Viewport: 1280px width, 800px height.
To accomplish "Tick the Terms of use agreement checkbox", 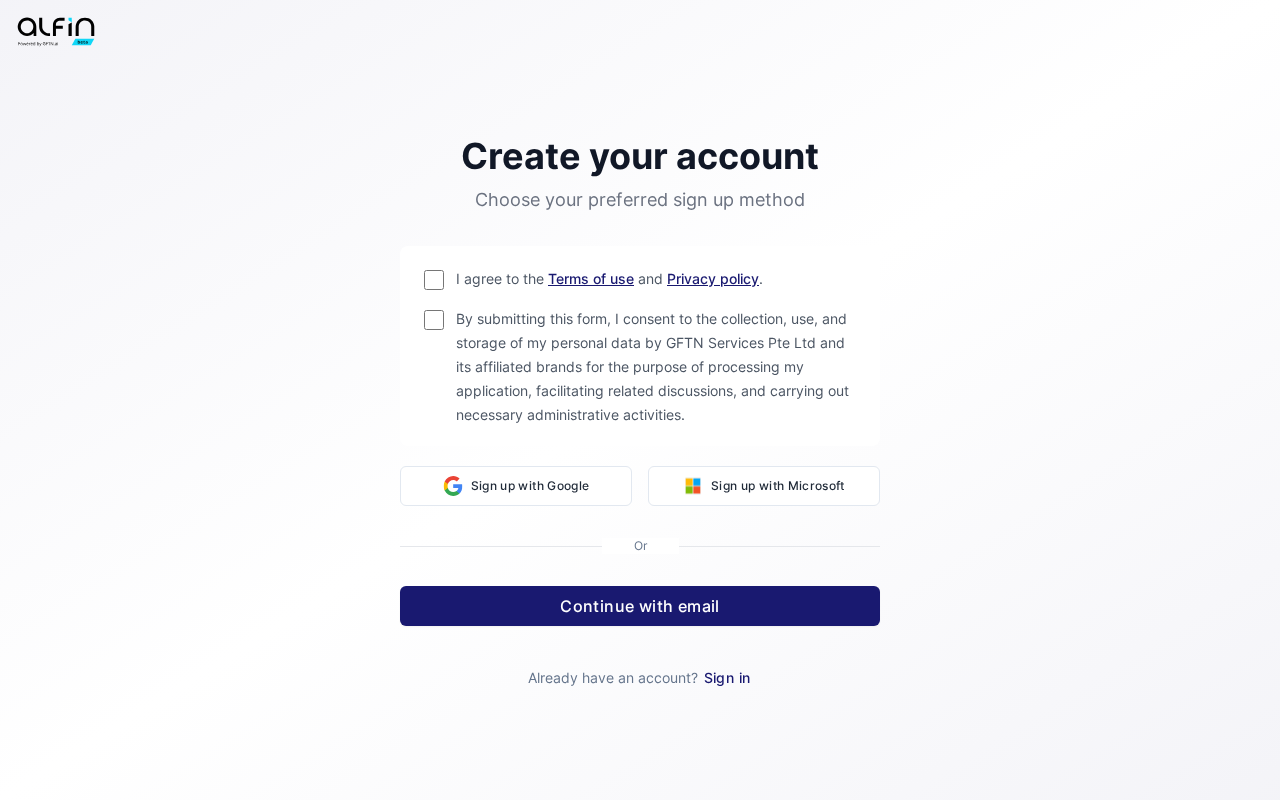I will pyautogui.click(x=434, y=280).
